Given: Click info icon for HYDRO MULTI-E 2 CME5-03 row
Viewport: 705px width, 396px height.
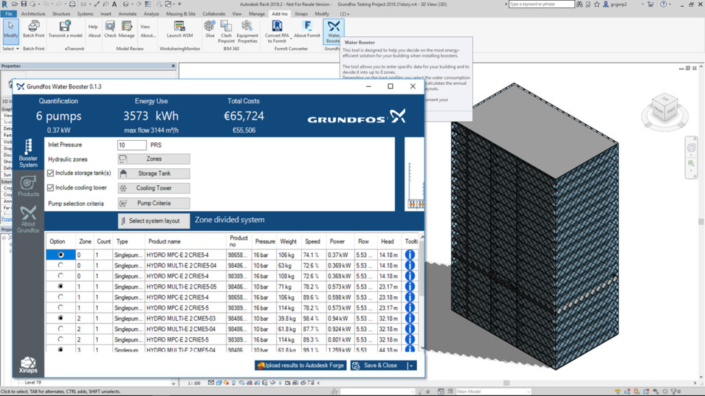Looking at the screenshot, I should coord(410,318).
